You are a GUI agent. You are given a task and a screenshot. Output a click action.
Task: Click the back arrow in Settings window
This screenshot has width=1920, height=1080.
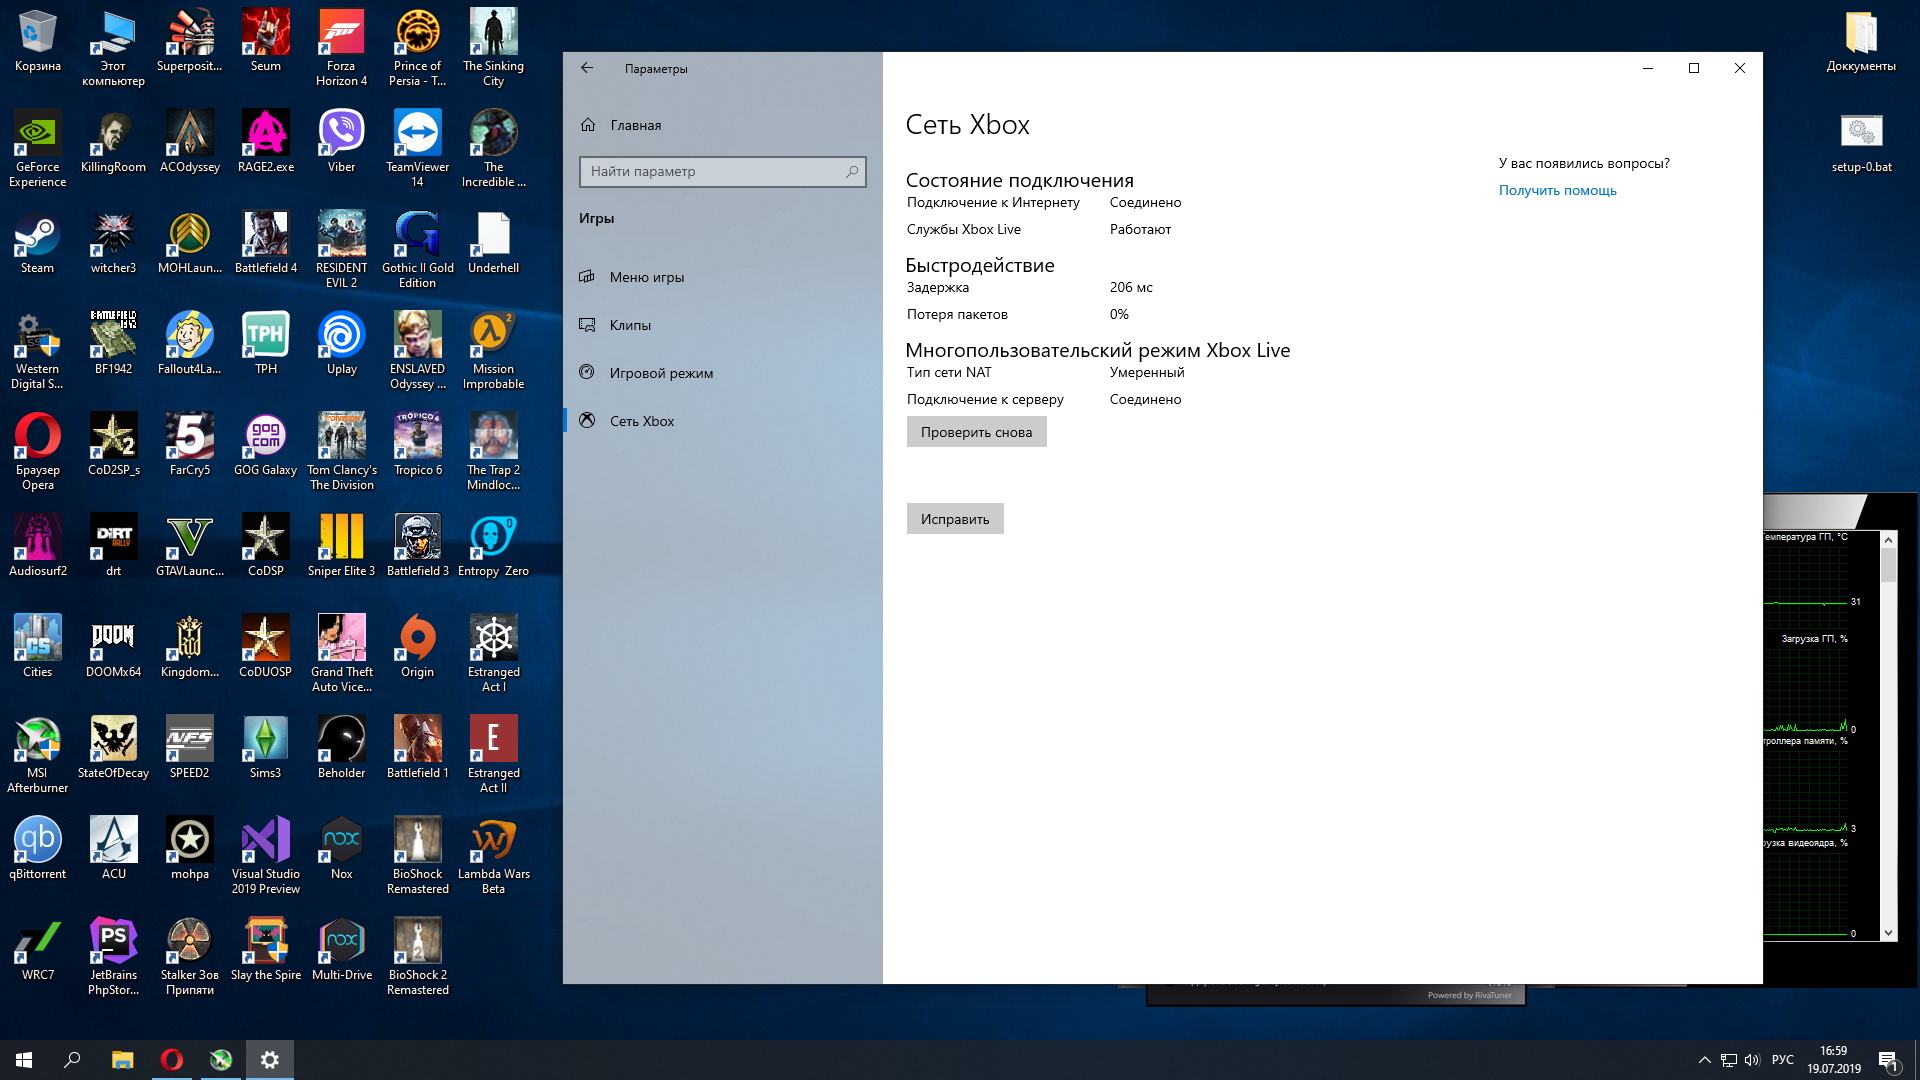pos(587,68)
